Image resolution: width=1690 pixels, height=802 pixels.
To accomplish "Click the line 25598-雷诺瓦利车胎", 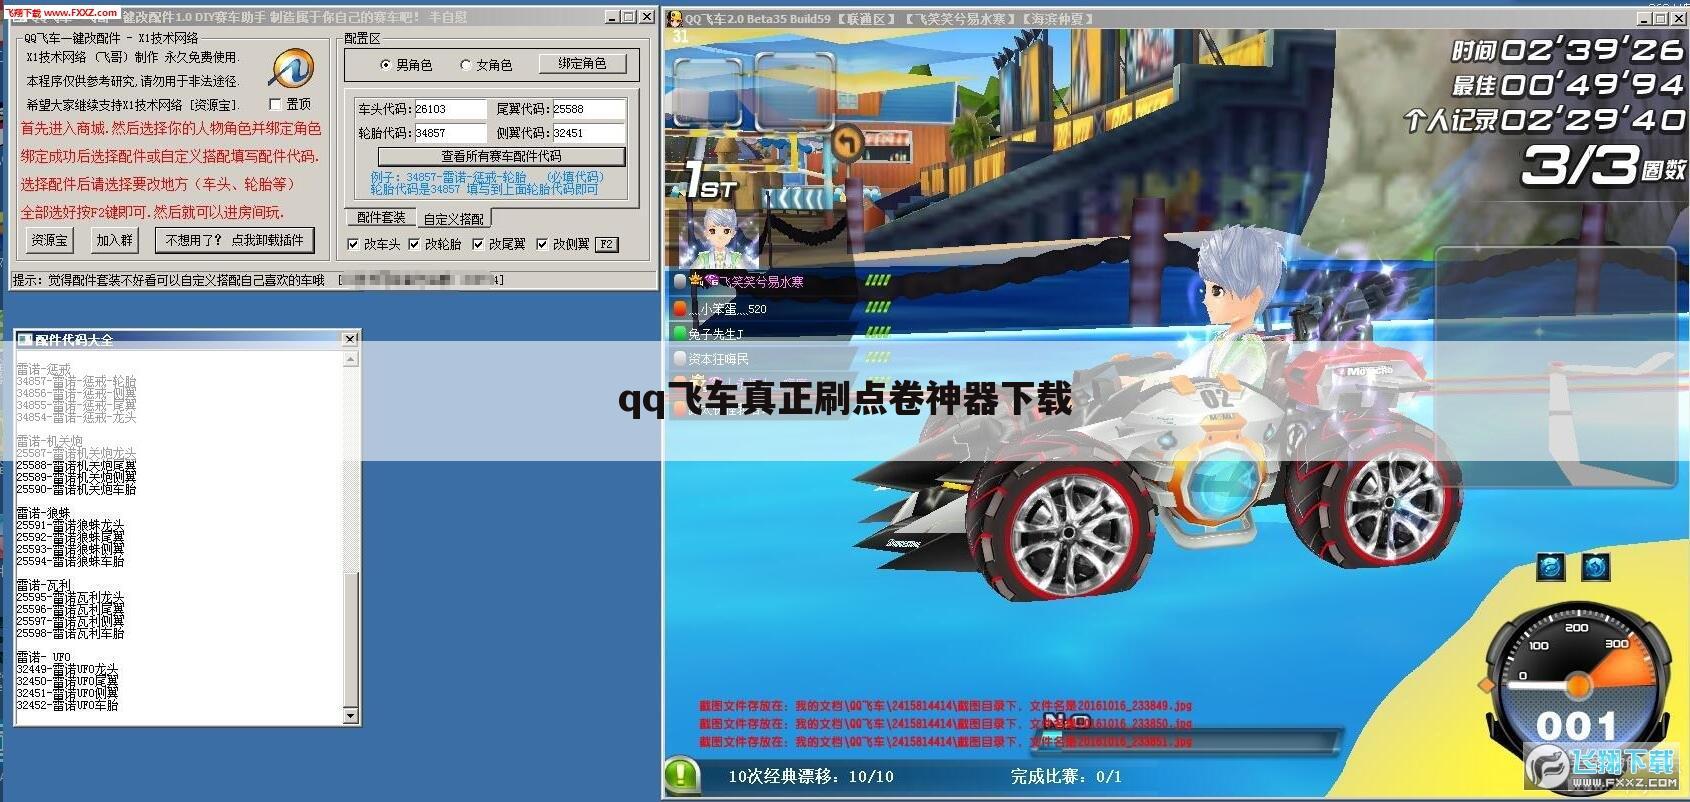I will (70, 633).
